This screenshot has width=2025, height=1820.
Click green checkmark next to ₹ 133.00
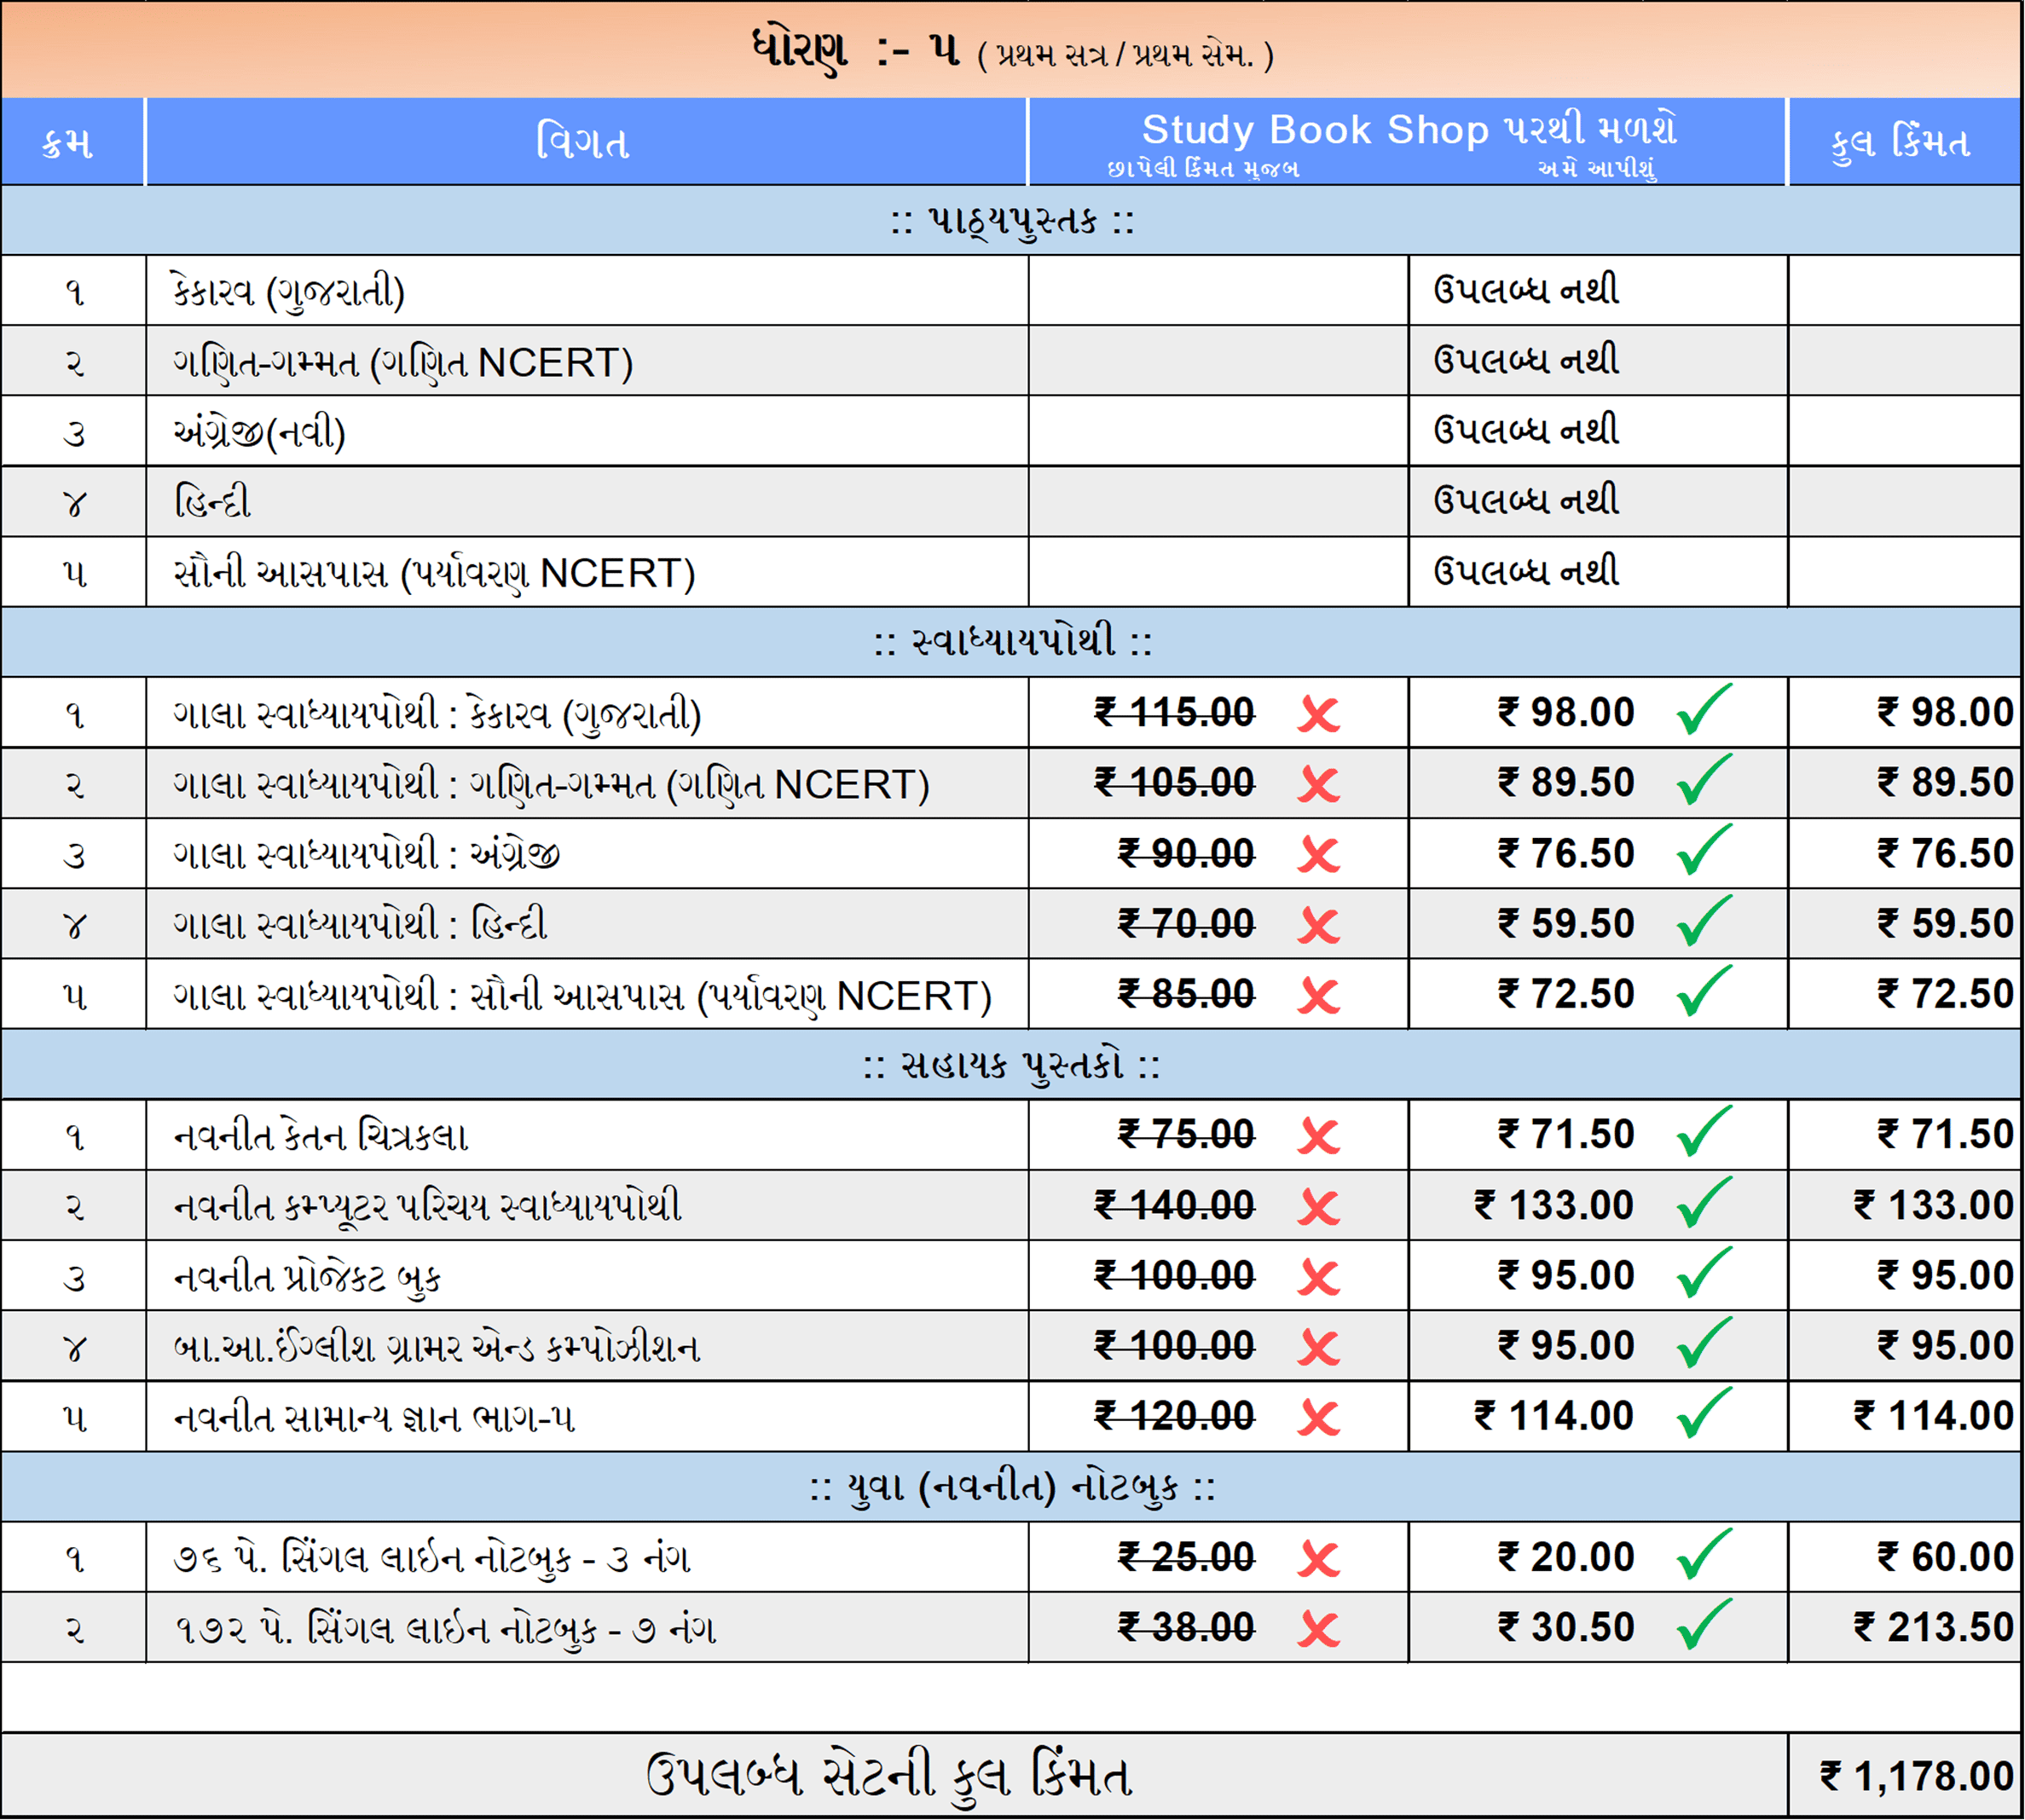[1704, 1203]
